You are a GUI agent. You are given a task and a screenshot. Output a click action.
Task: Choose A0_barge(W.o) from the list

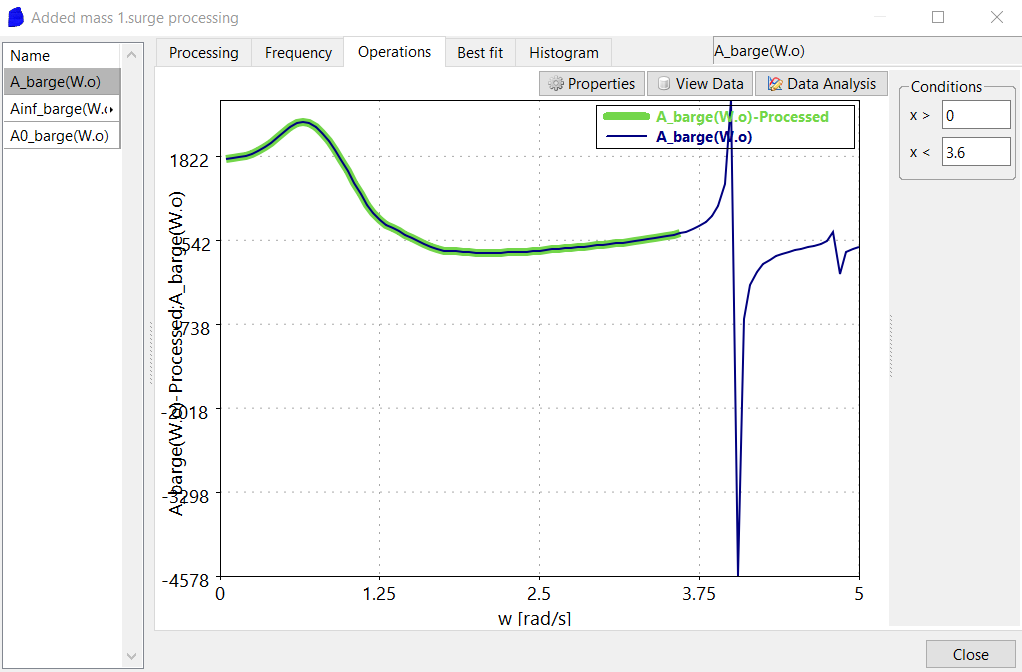(61, 135)
